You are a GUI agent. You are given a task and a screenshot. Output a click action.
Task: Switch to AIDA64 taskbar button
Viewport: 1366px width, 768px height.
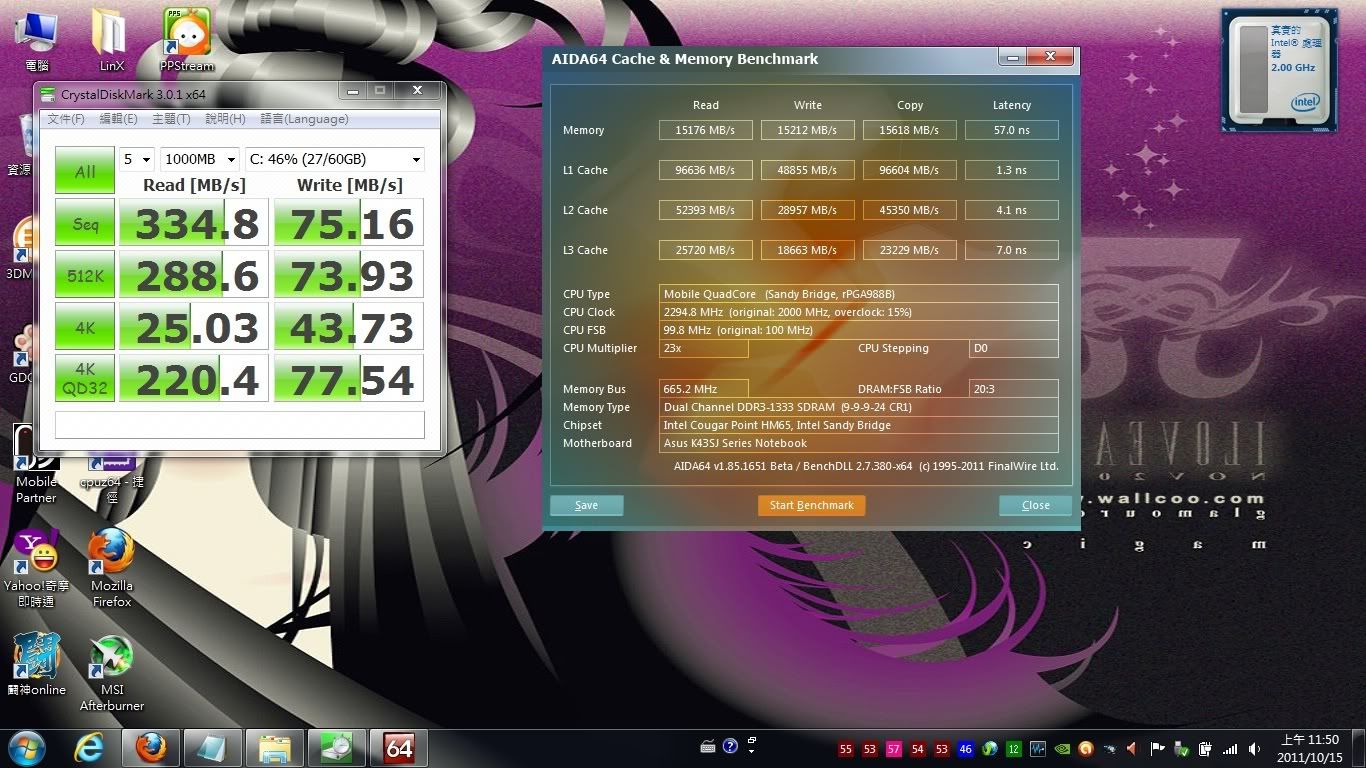[399, 748]
